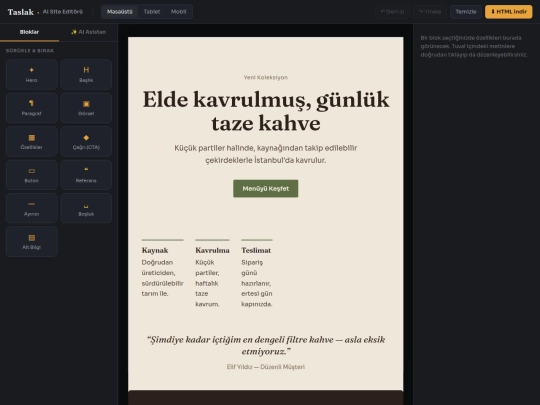
Task: Select the 'Kaynak' feature title
Action: click(x=155, y=250)
